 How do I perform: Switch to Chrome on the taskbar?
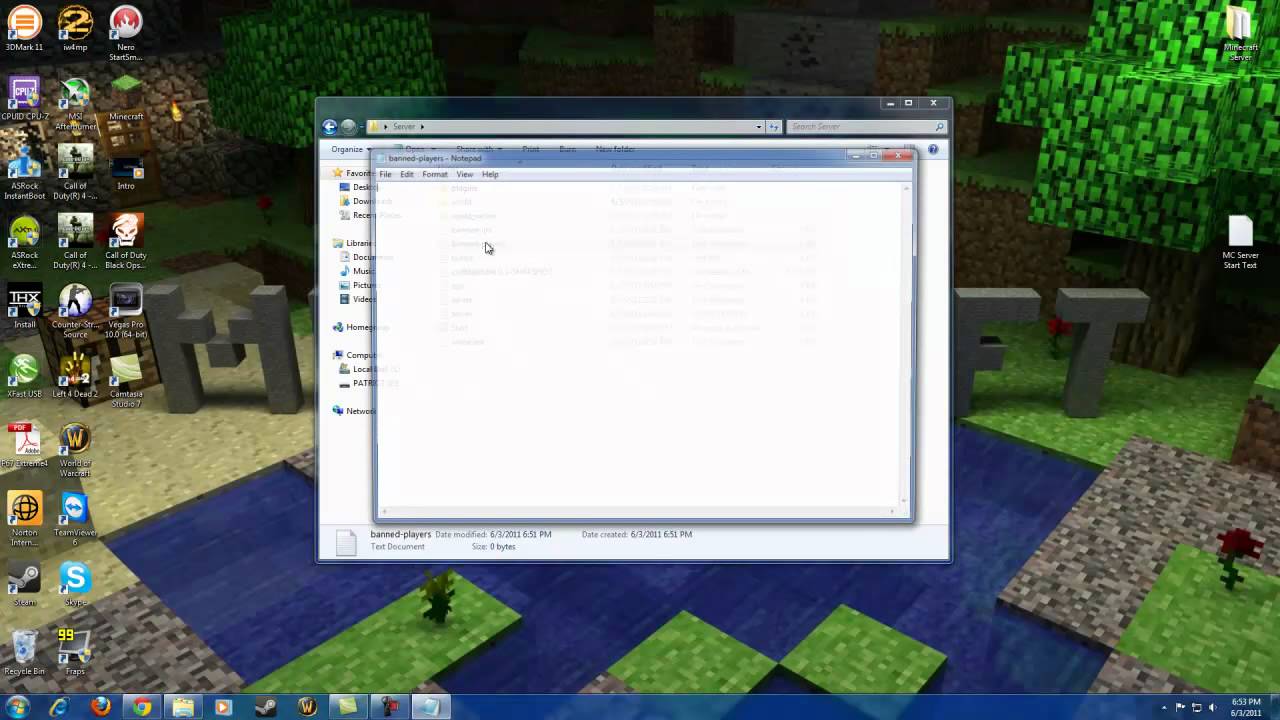coord(142,707)
